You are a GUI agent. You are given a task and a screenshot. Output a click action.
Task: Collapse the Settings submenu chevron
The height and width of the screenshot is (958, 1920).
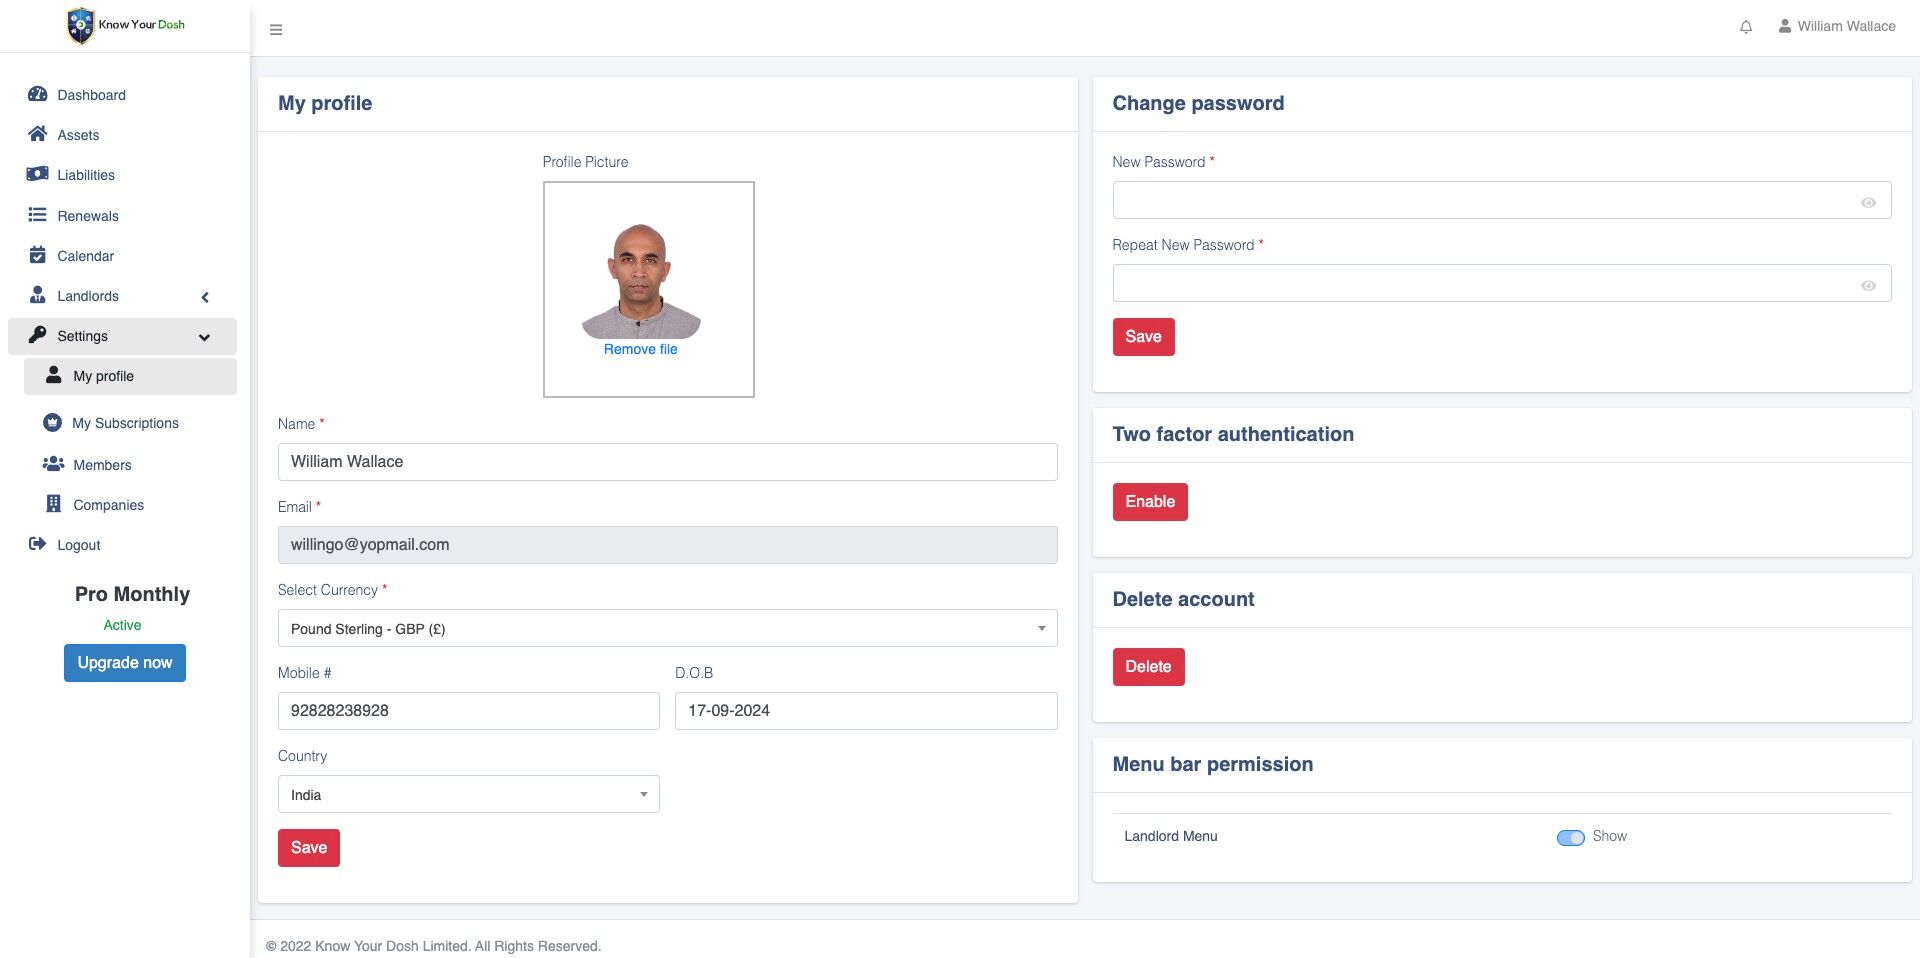[x=204, y=337]
